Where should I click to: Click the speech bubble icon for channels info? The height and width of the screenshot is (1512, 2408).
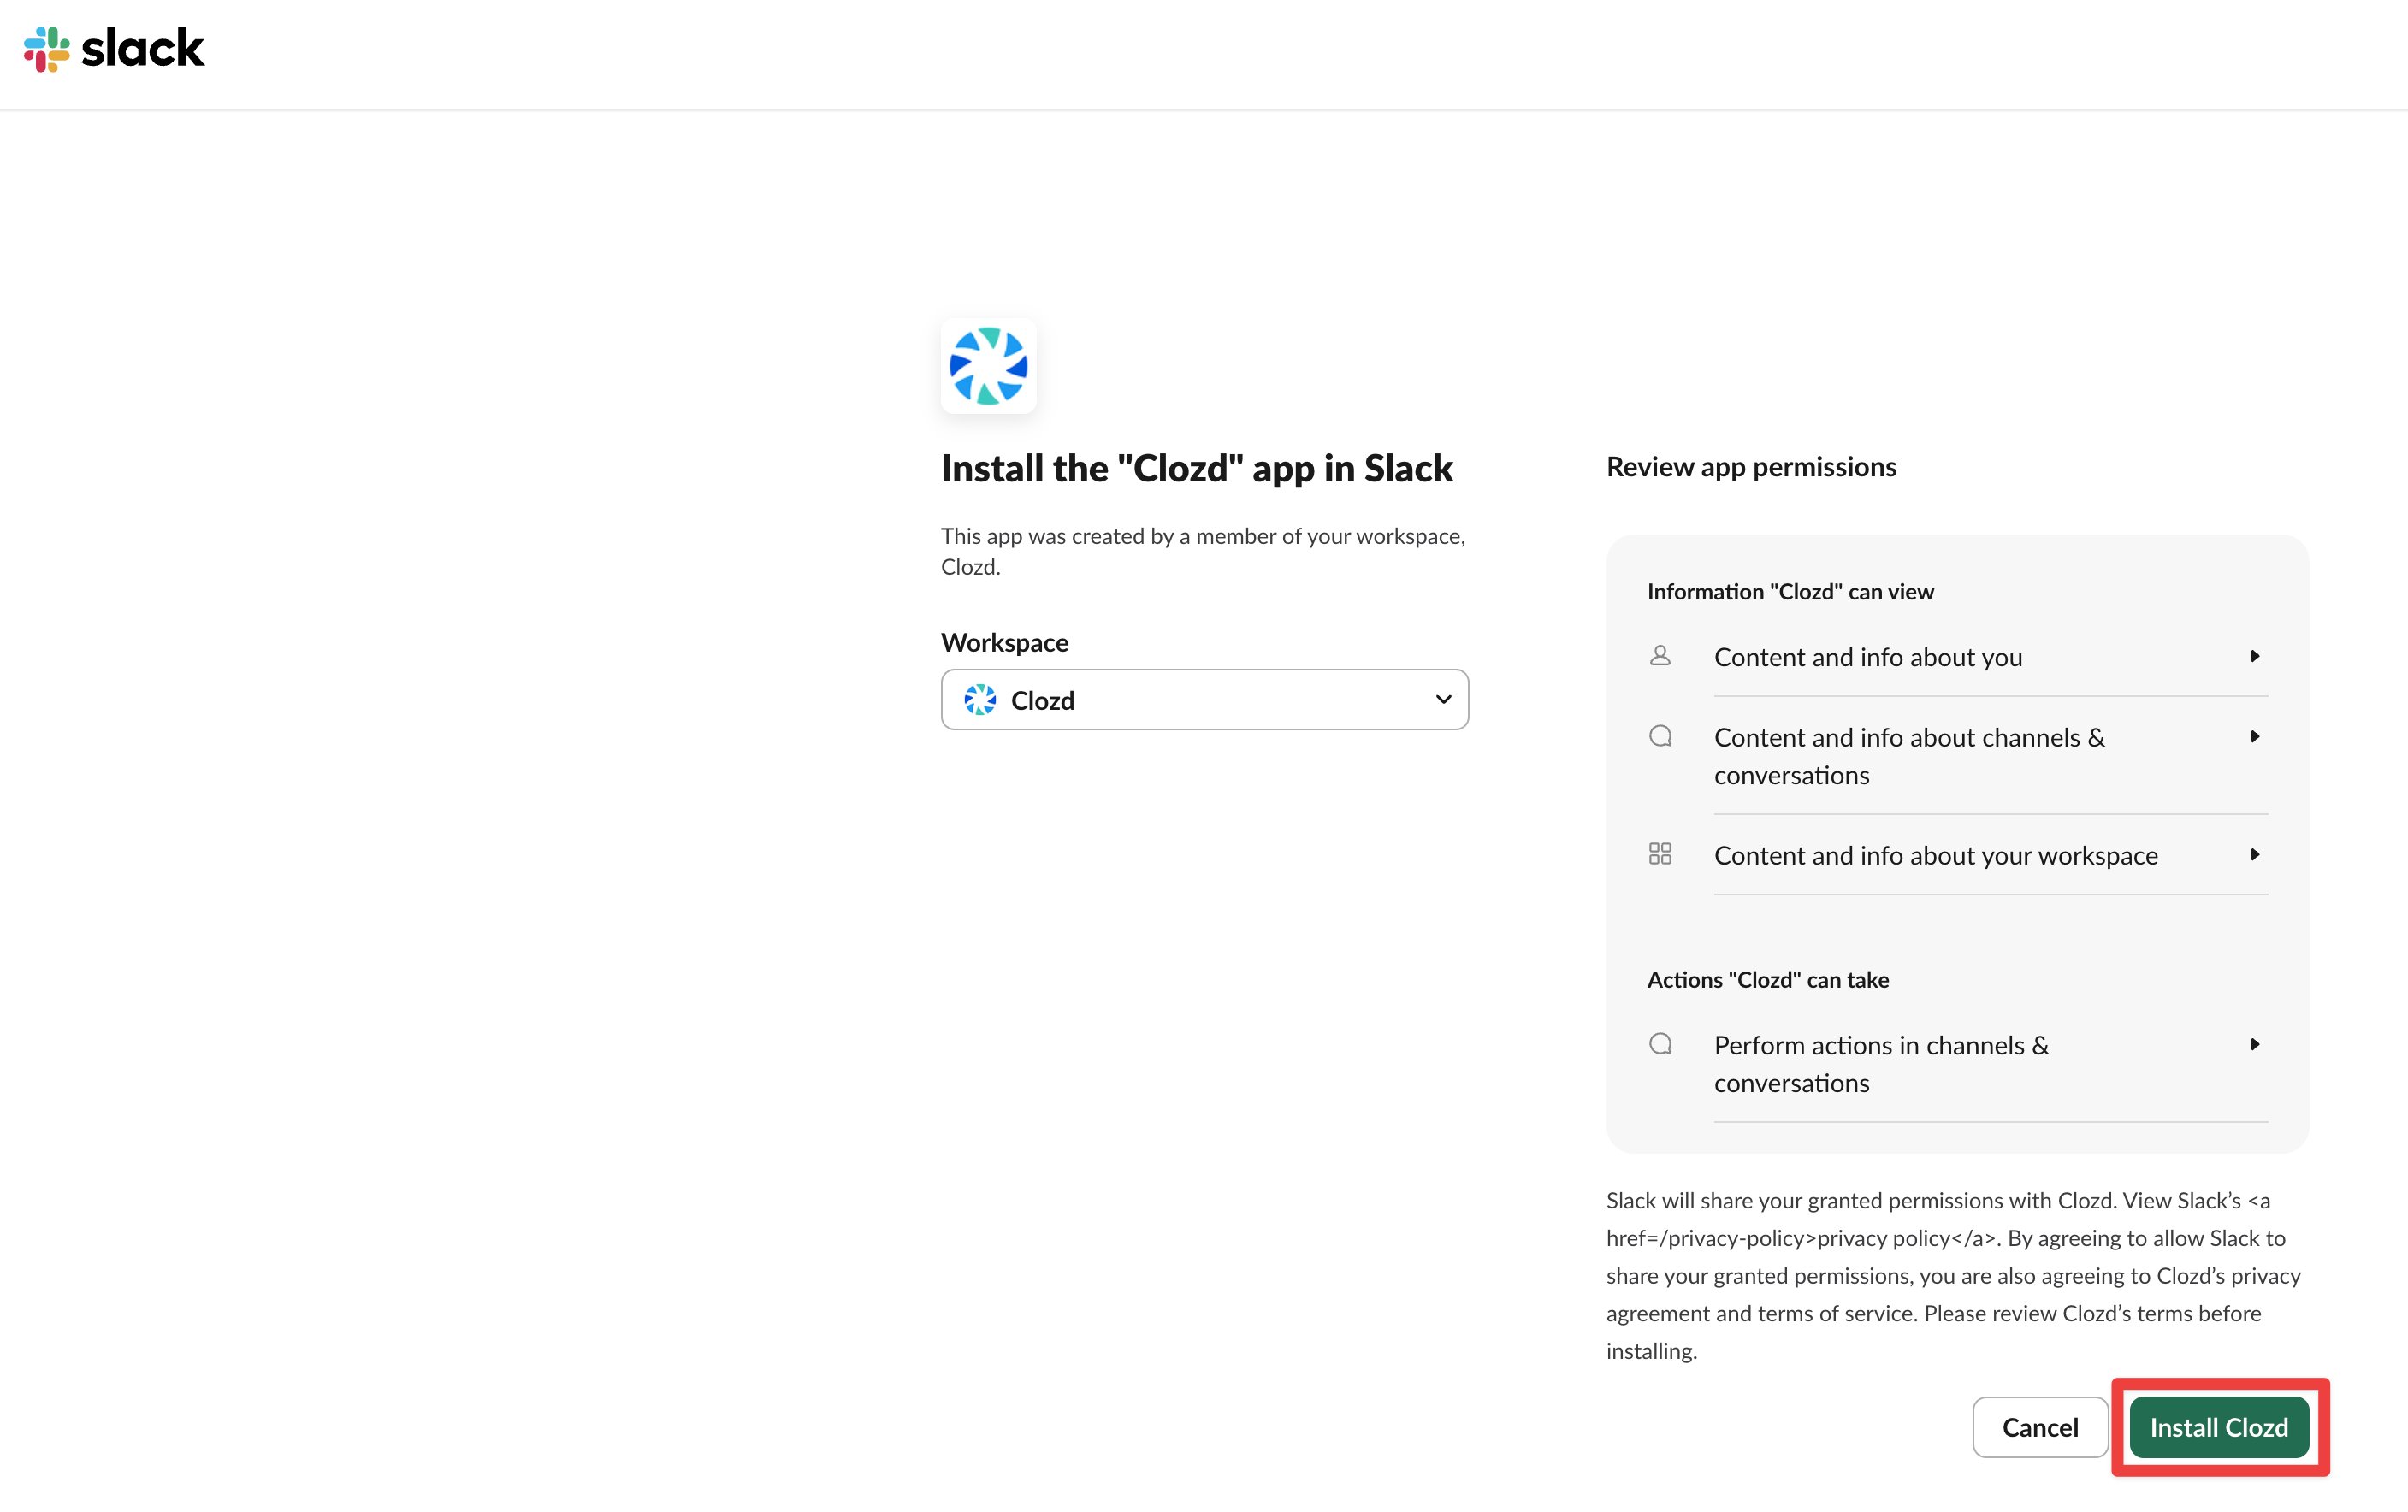tap(1660, 737)
